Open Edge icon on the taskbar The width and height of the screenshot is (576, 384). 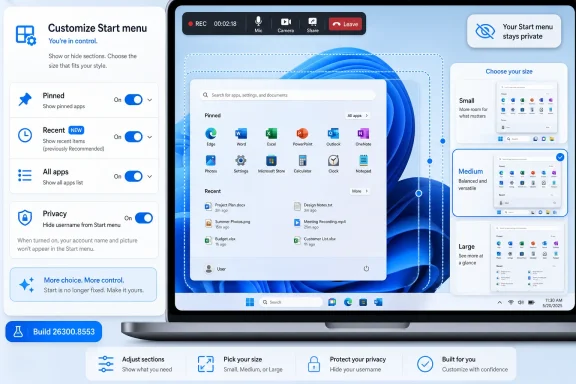pos(348,302)
